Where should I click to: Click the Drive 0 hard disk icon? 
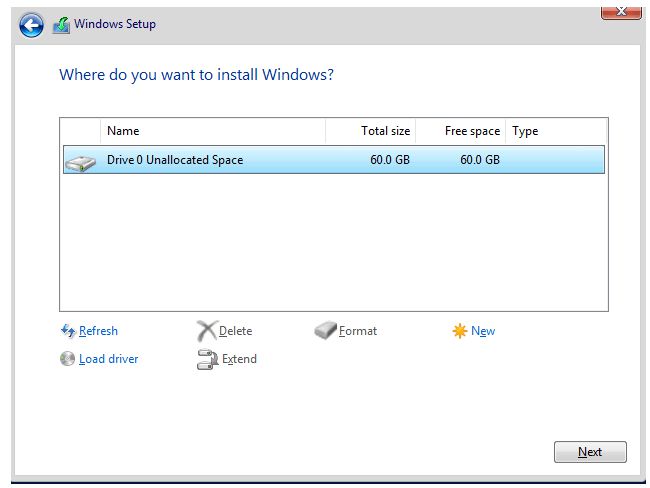point(81,163)
